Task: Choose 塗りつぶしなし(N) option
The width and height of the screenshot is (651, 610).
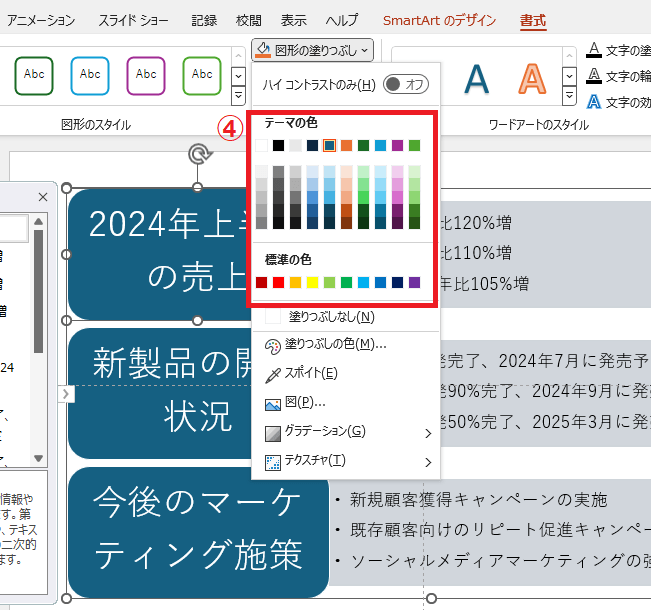Action: click(x=345, y=317)
